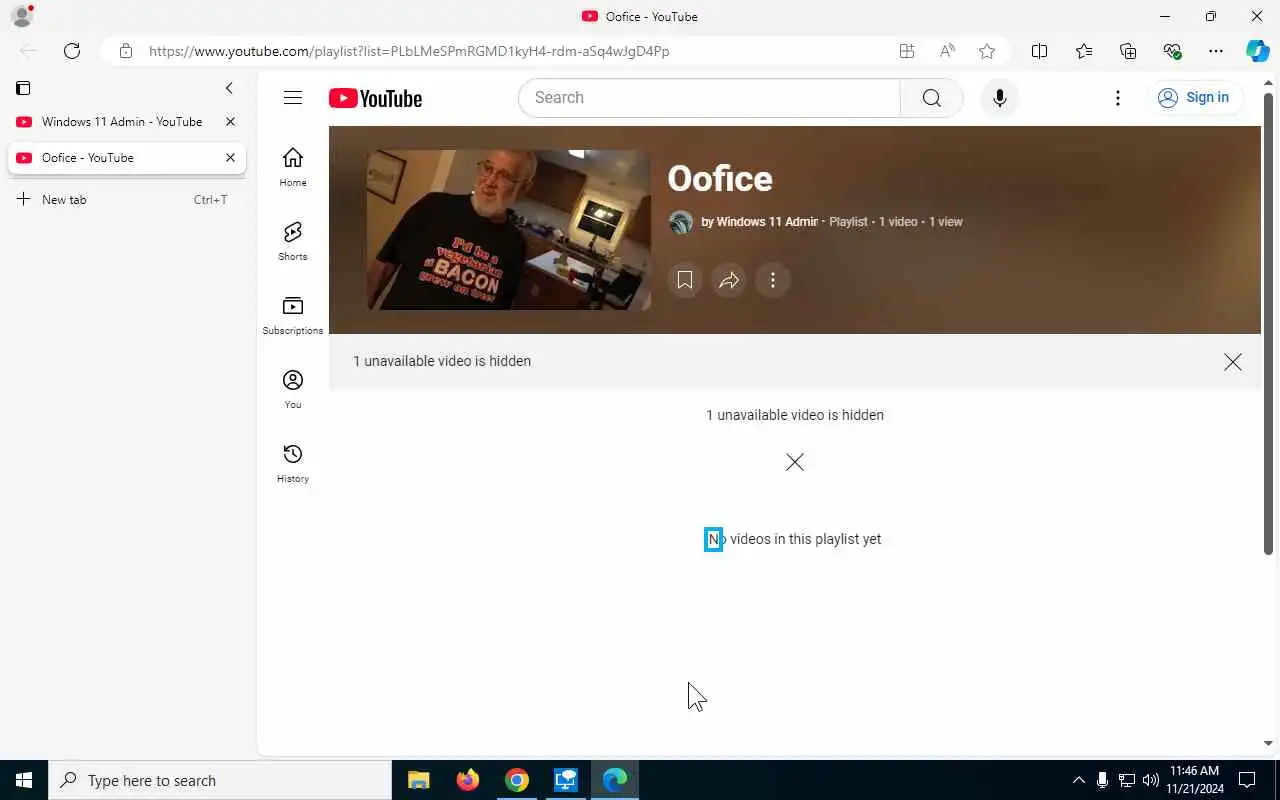Click the tab actions menu icon
The image size is (1280, 800).
pos(23,88)
